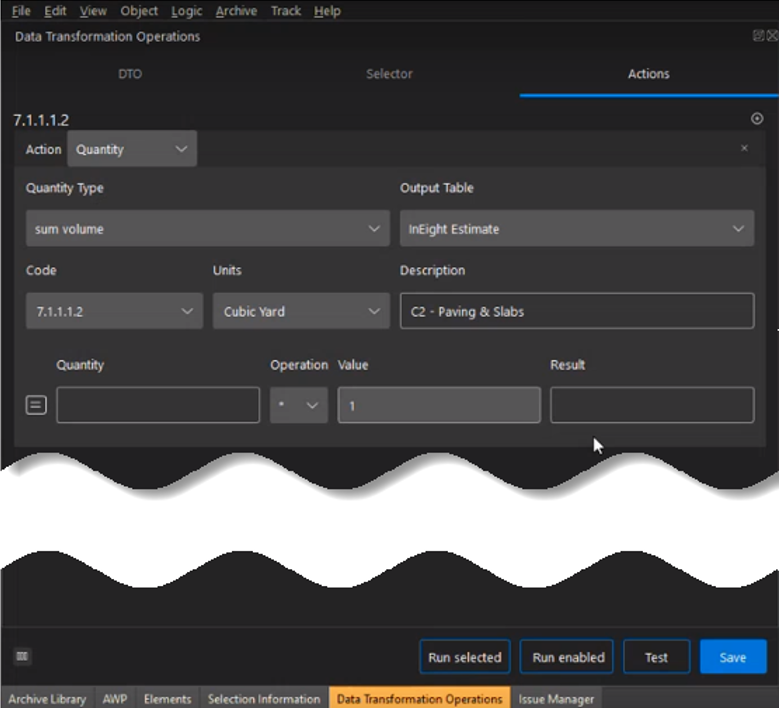Select the Data Transformation Operations bottom tab
The image size is (780, 708).
tap(419, 699)
